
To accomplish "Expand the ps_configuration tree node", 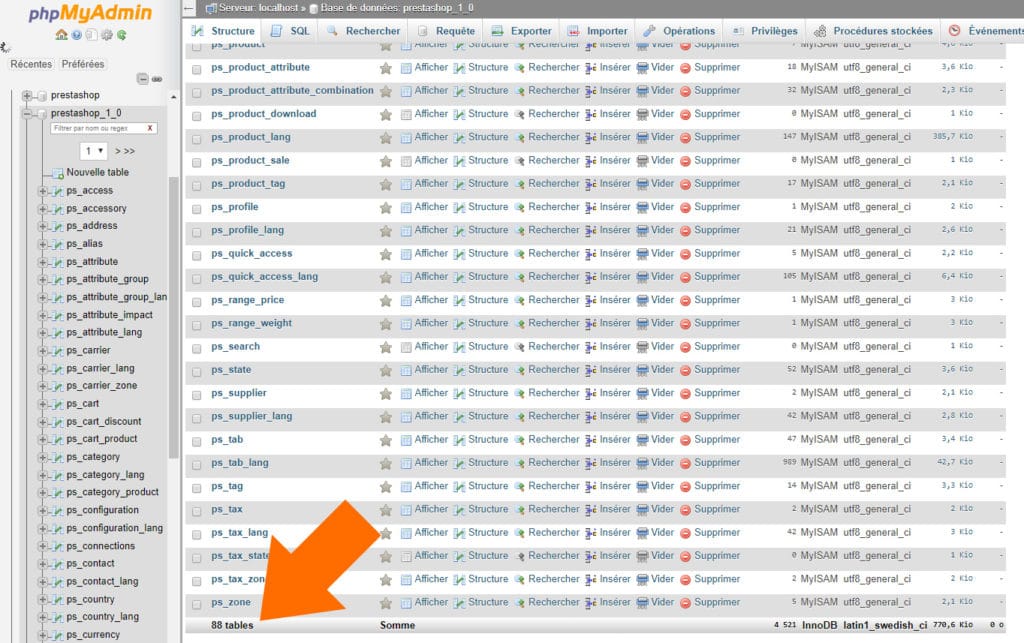I will coord(42,510).
